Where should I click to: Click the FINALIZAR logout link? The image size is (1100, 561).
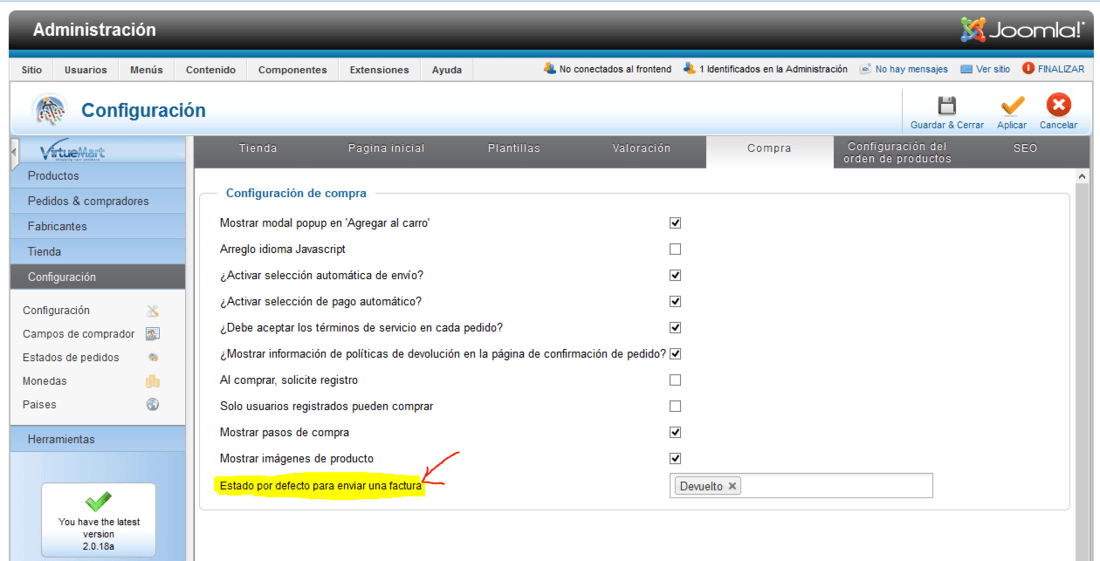click(1061, 69)
